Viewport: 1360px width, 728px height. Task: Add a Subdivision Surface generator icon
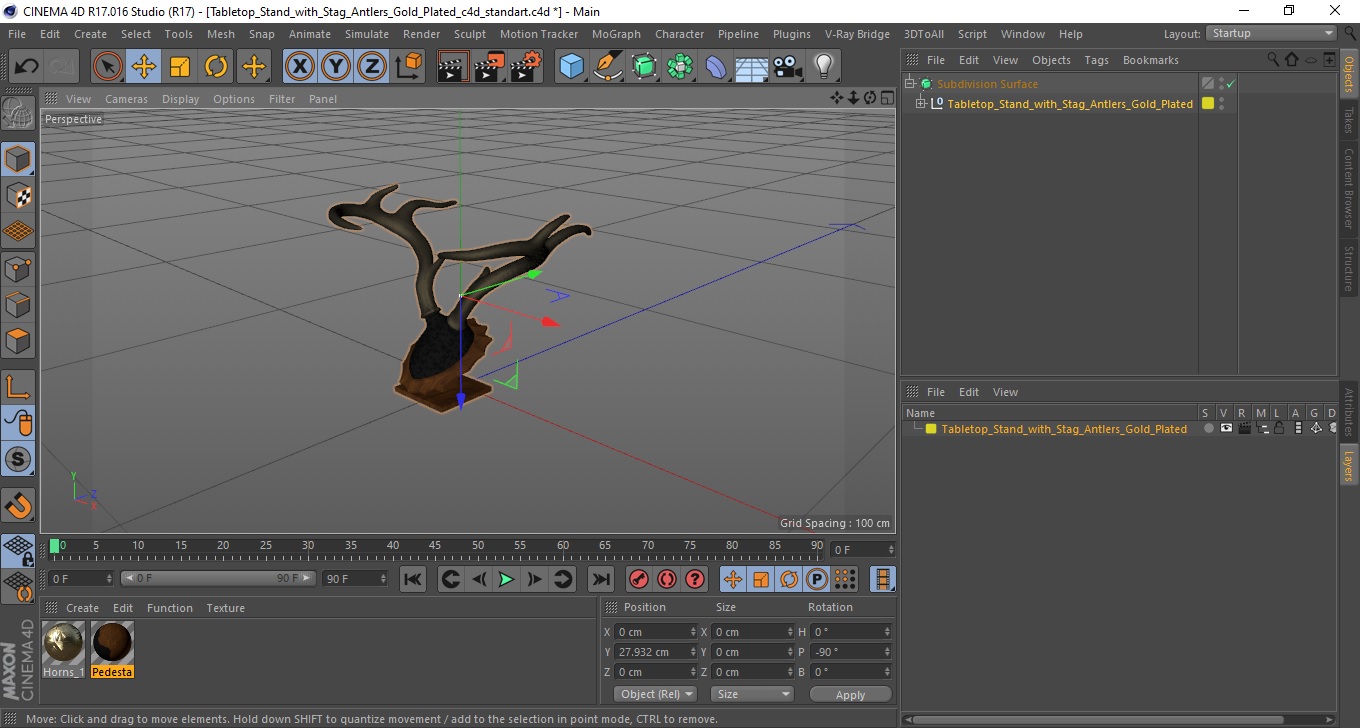(x=644, y=67)
